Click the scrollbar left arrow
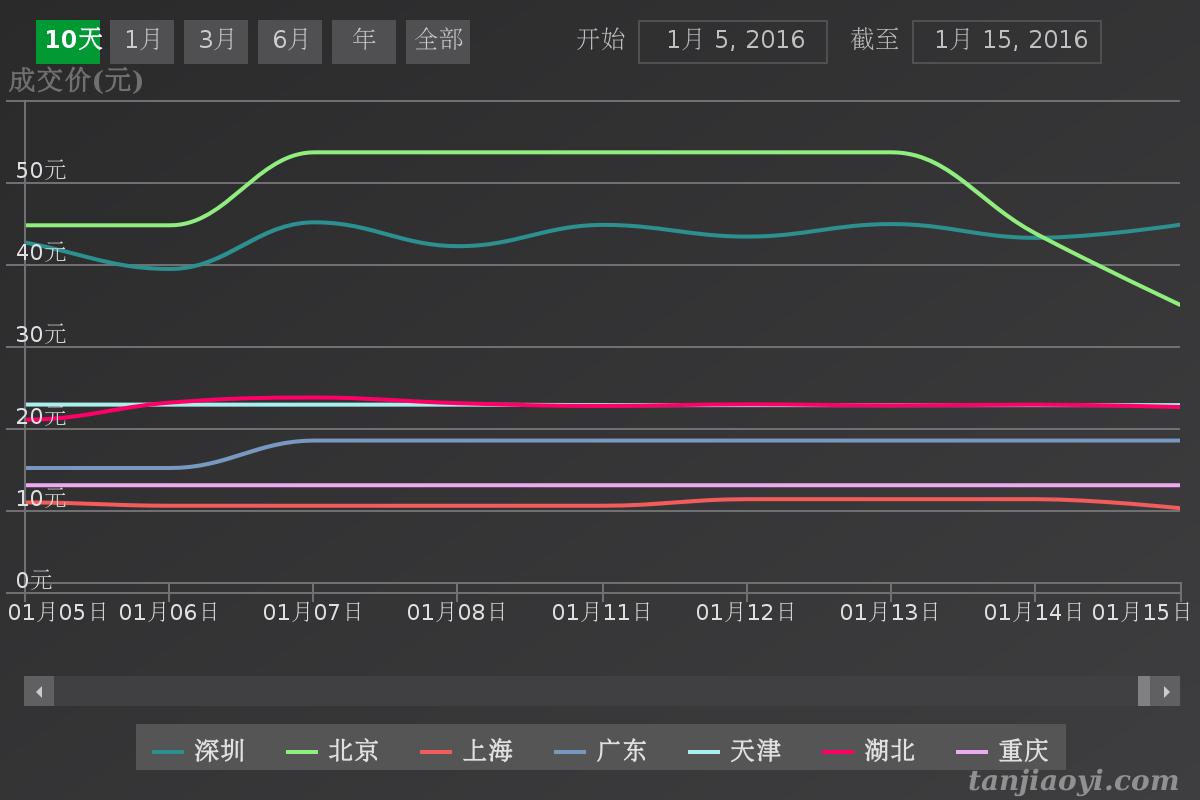Viewport: 1200px width, 800px height. click(x=39, y=691)
